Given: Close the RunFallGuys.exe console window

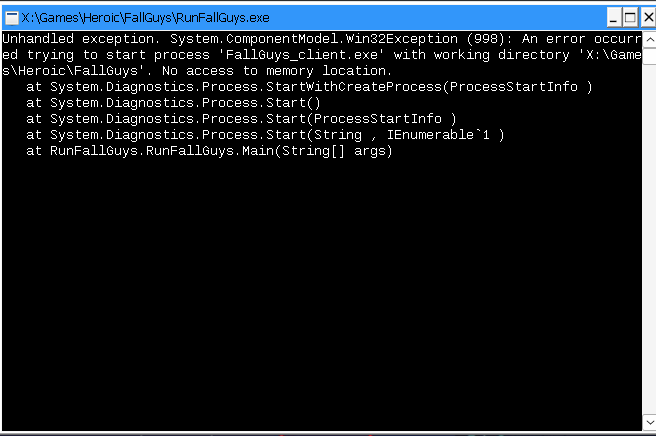Looking at the screenshot, I should point(646,17).
